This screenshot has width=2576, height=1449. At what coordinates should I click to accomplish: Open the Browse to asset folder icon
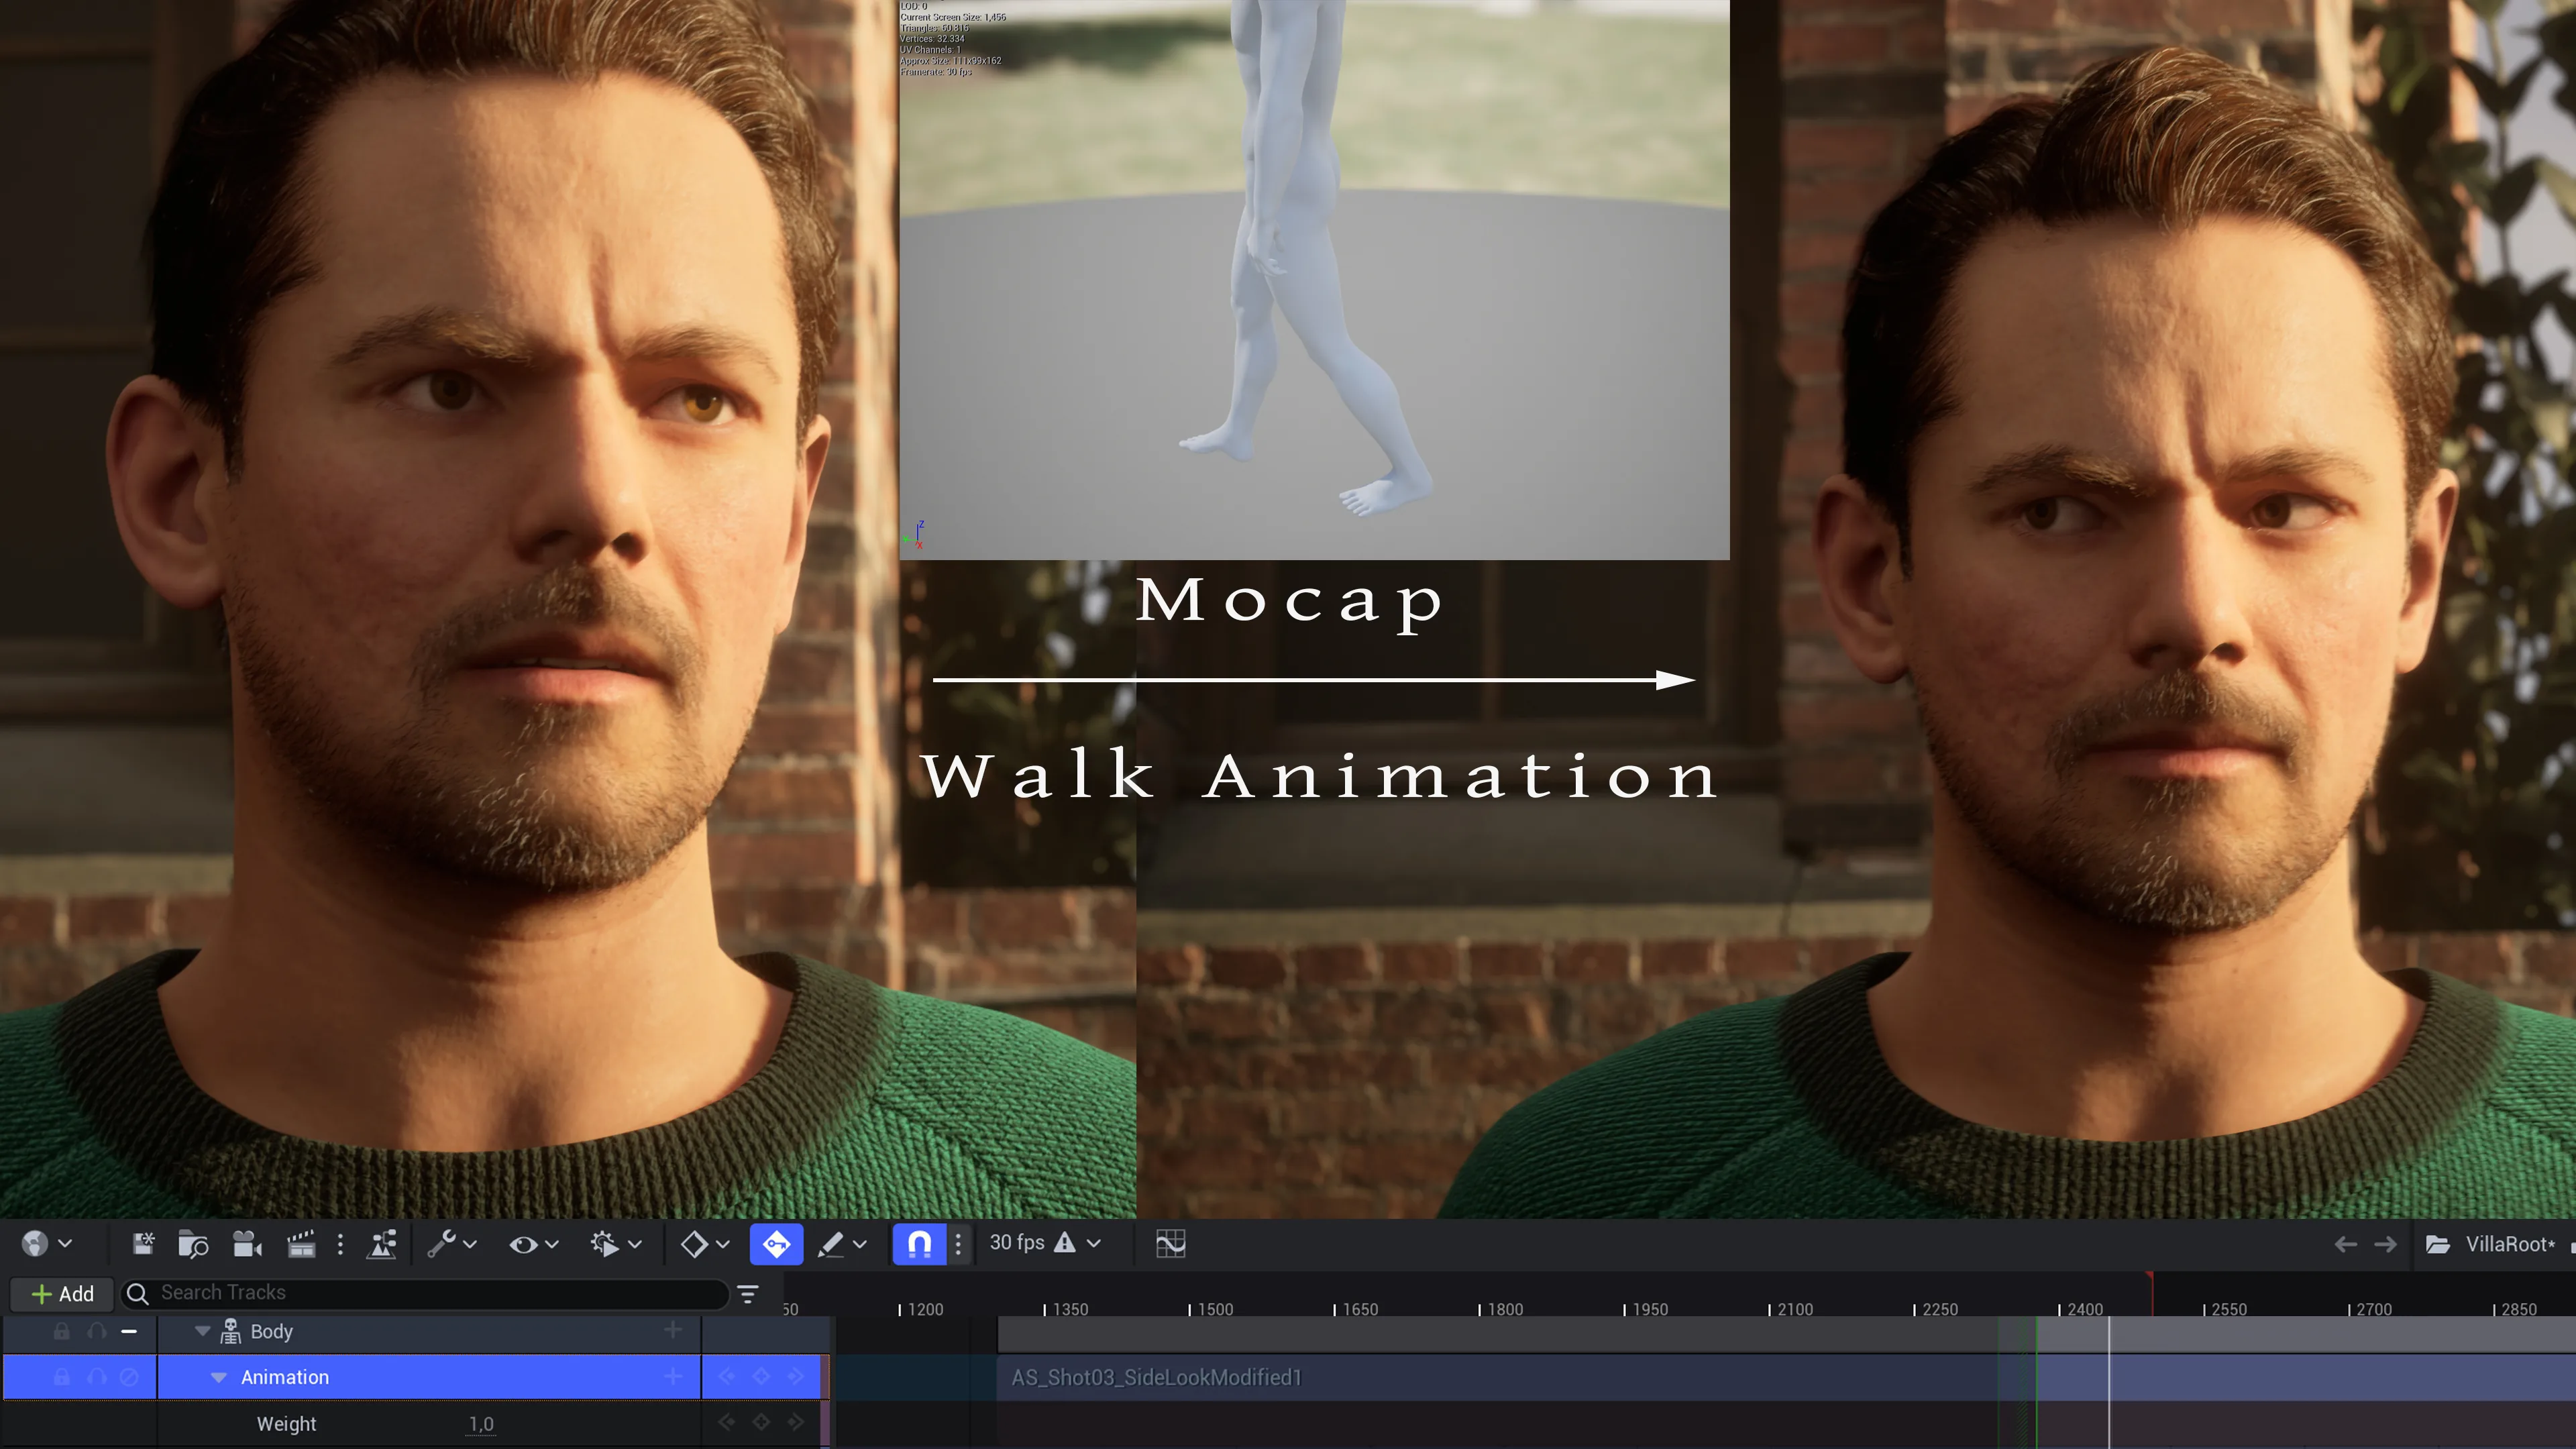coord(192,1244)
